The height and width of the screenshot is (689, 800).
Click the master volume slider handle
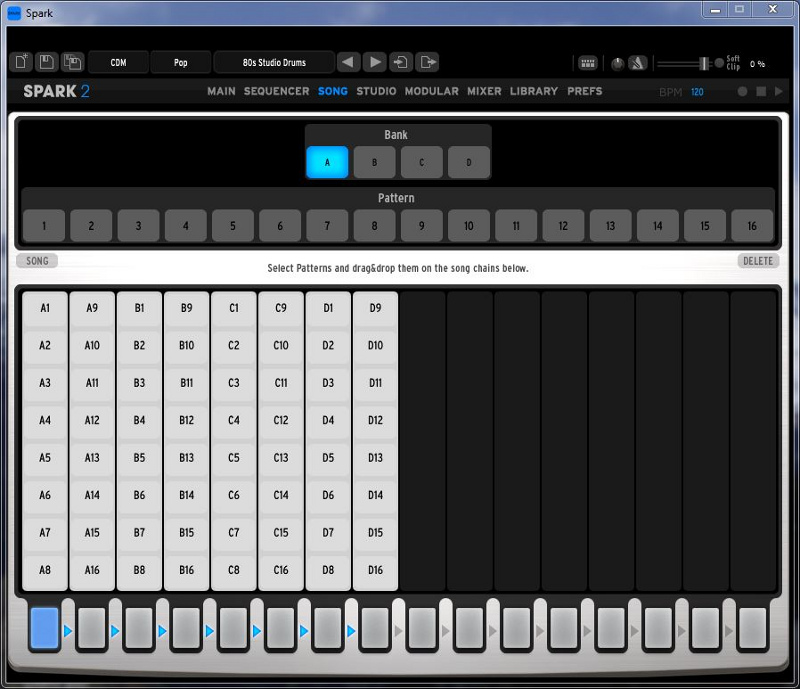point(704,63)
